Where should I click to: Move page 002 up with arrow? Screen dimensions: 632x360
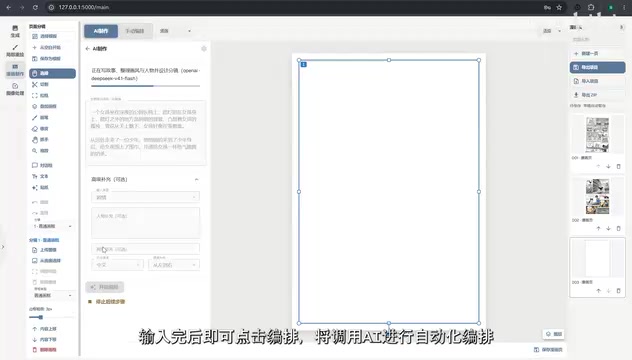pyautogui.click(x=598, y=229)
